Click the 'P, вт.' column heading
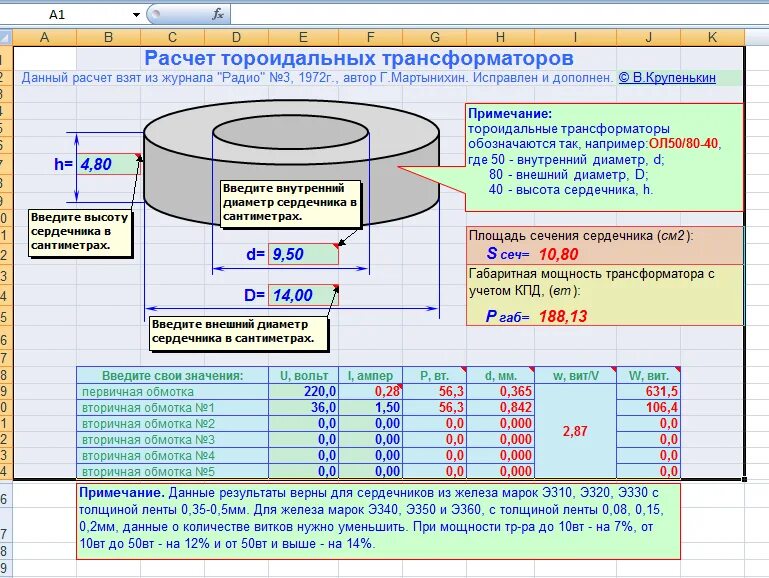 pyautogui.click(x=435, y=376)
